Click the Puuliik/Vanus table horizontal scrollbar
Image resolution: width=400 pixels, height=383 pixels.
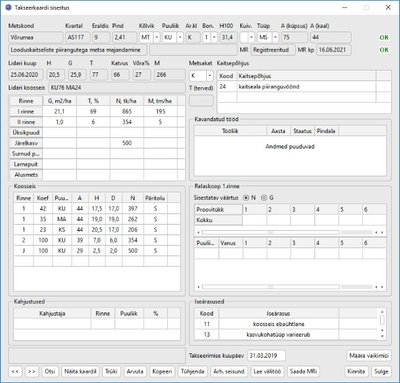click(x=290, y=287)
